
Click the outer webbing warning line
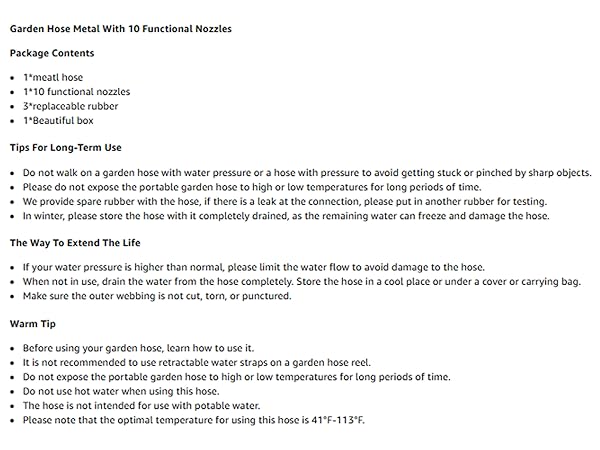tap(157, 296)
